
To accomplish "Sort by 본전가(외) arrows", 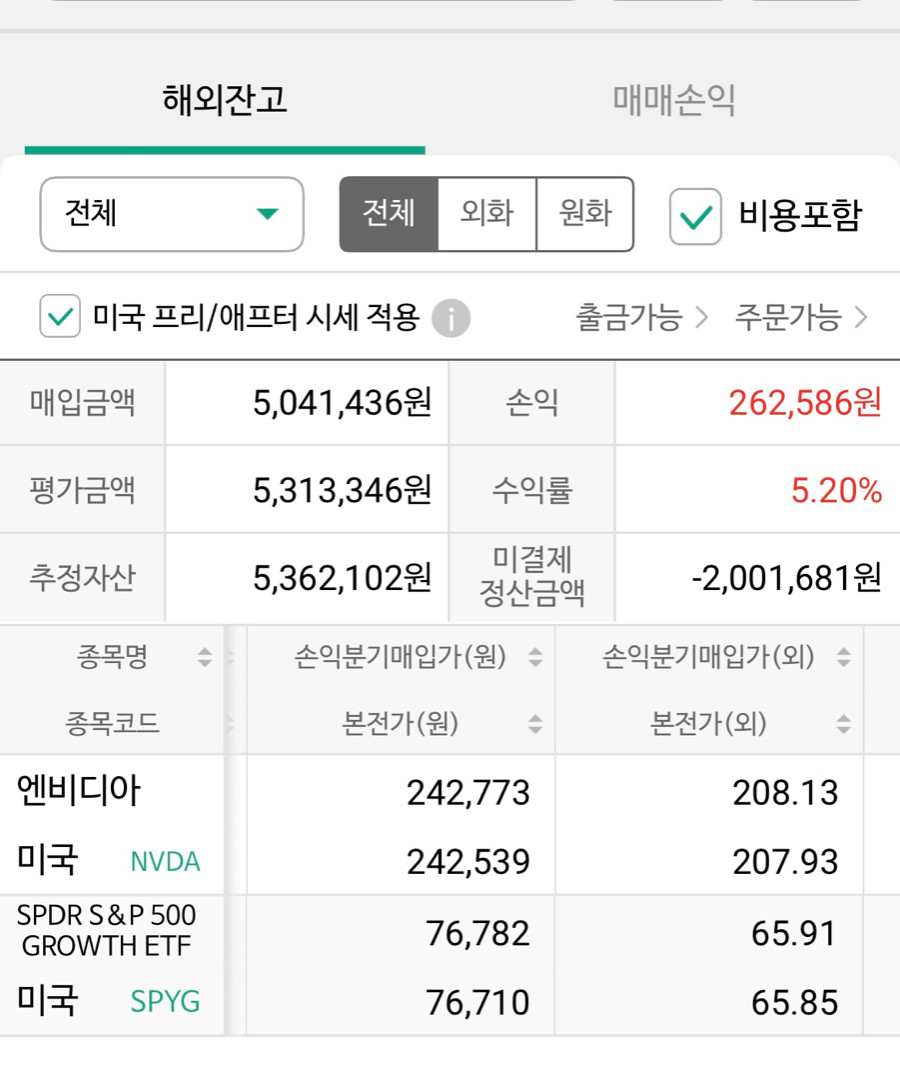I will [x=843, y=724].
